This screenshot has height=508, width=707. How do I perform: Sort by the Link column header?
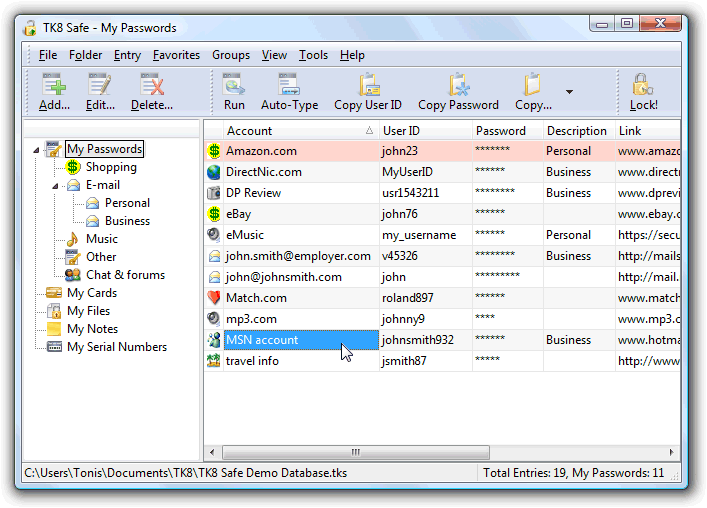(x=648, y=131)
